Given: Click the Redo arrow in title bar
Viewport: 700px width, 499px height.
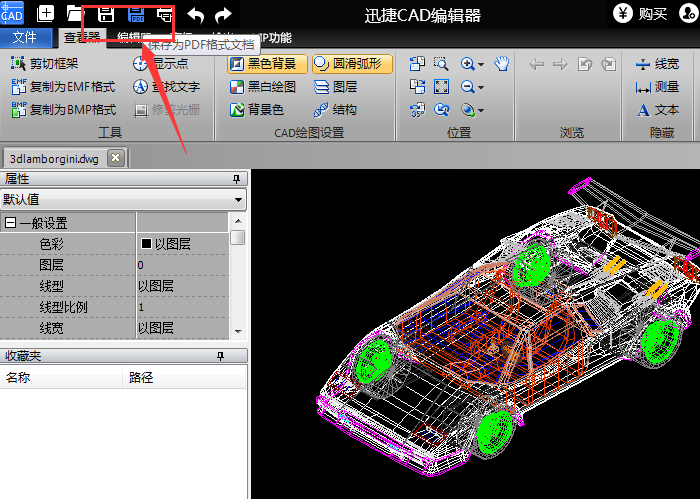Looking at the screenshot, I should [x=223, y=15].
